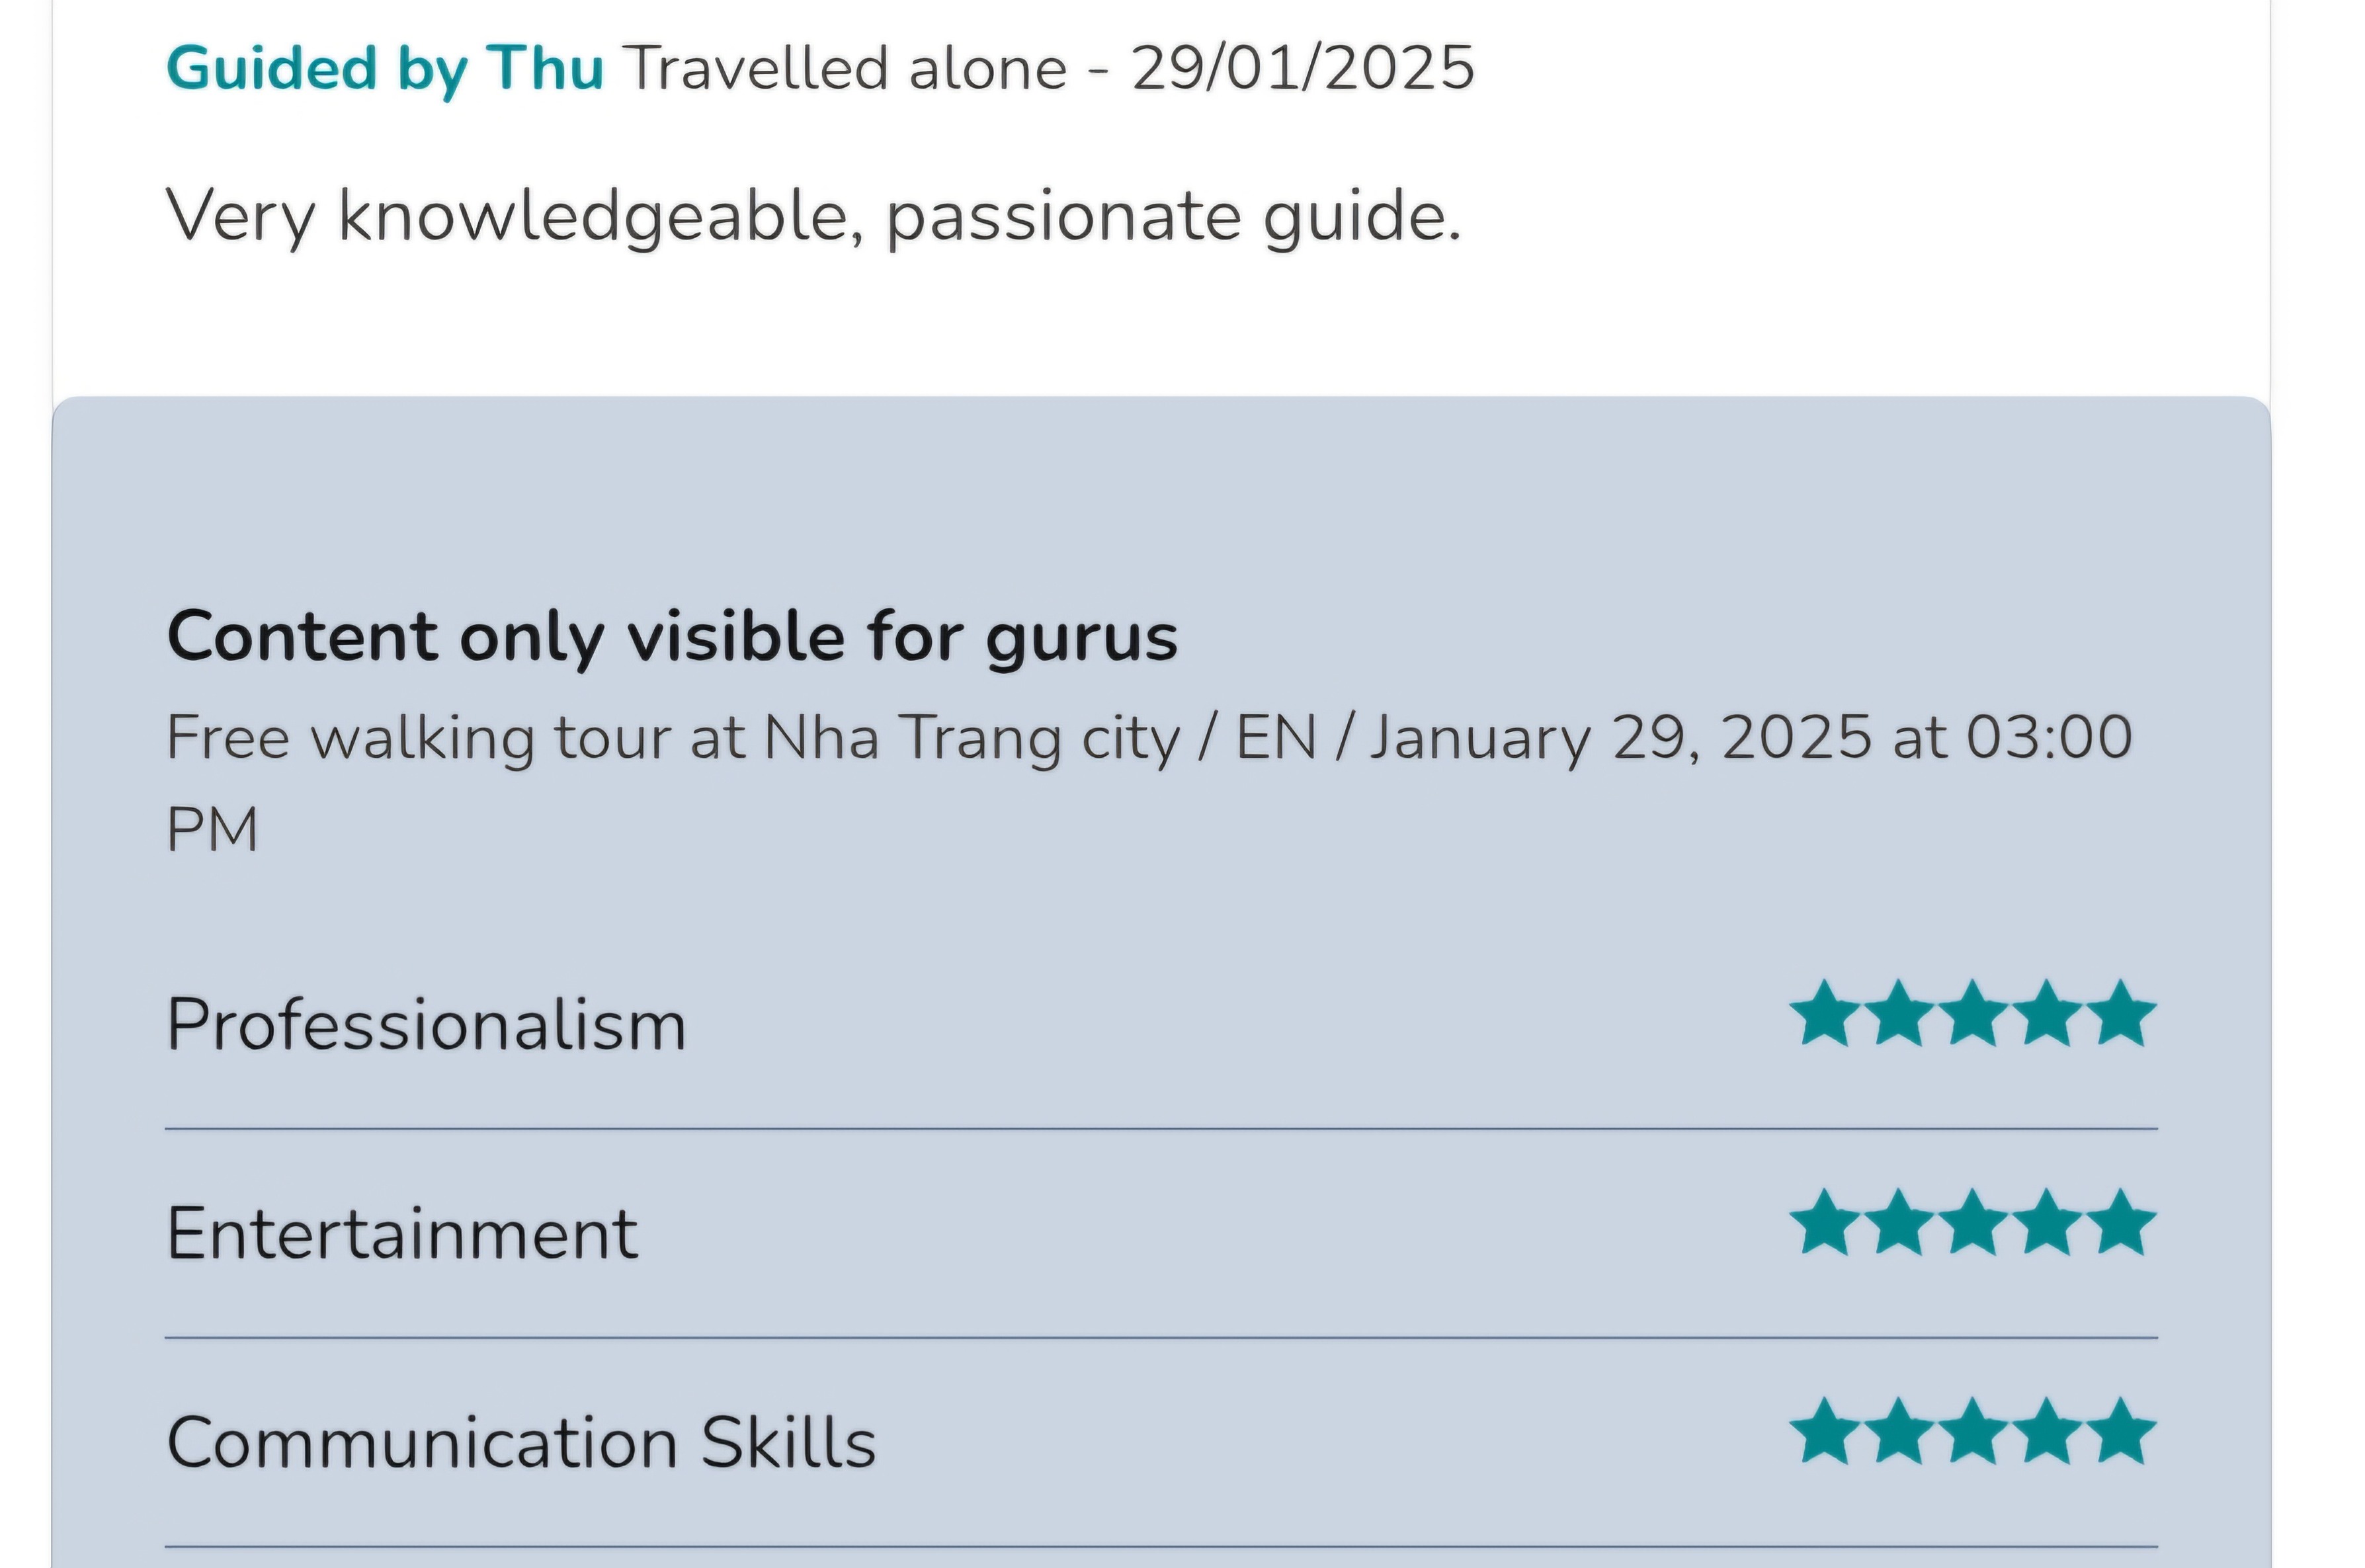Click the Entertainment rating label

point(402,1234)
